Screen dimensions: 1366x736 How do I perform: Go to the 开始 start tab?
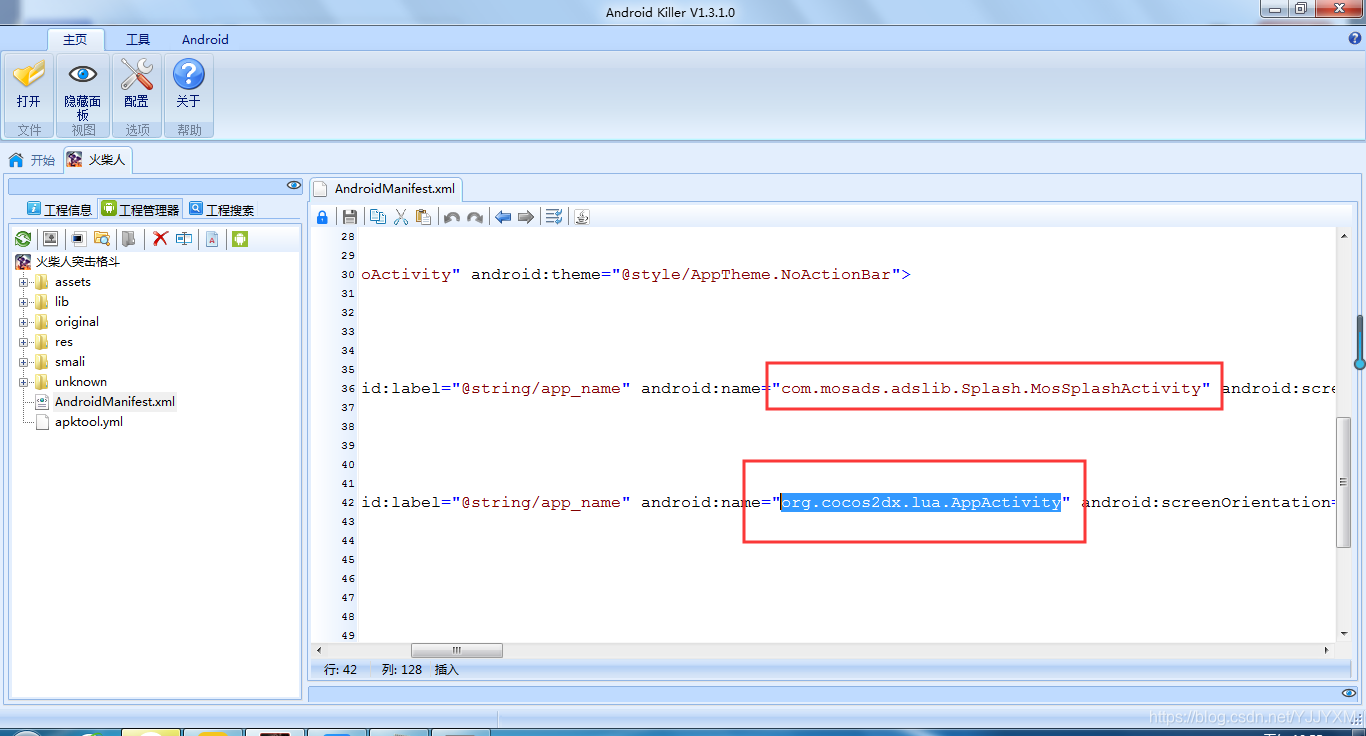point(32,160)
